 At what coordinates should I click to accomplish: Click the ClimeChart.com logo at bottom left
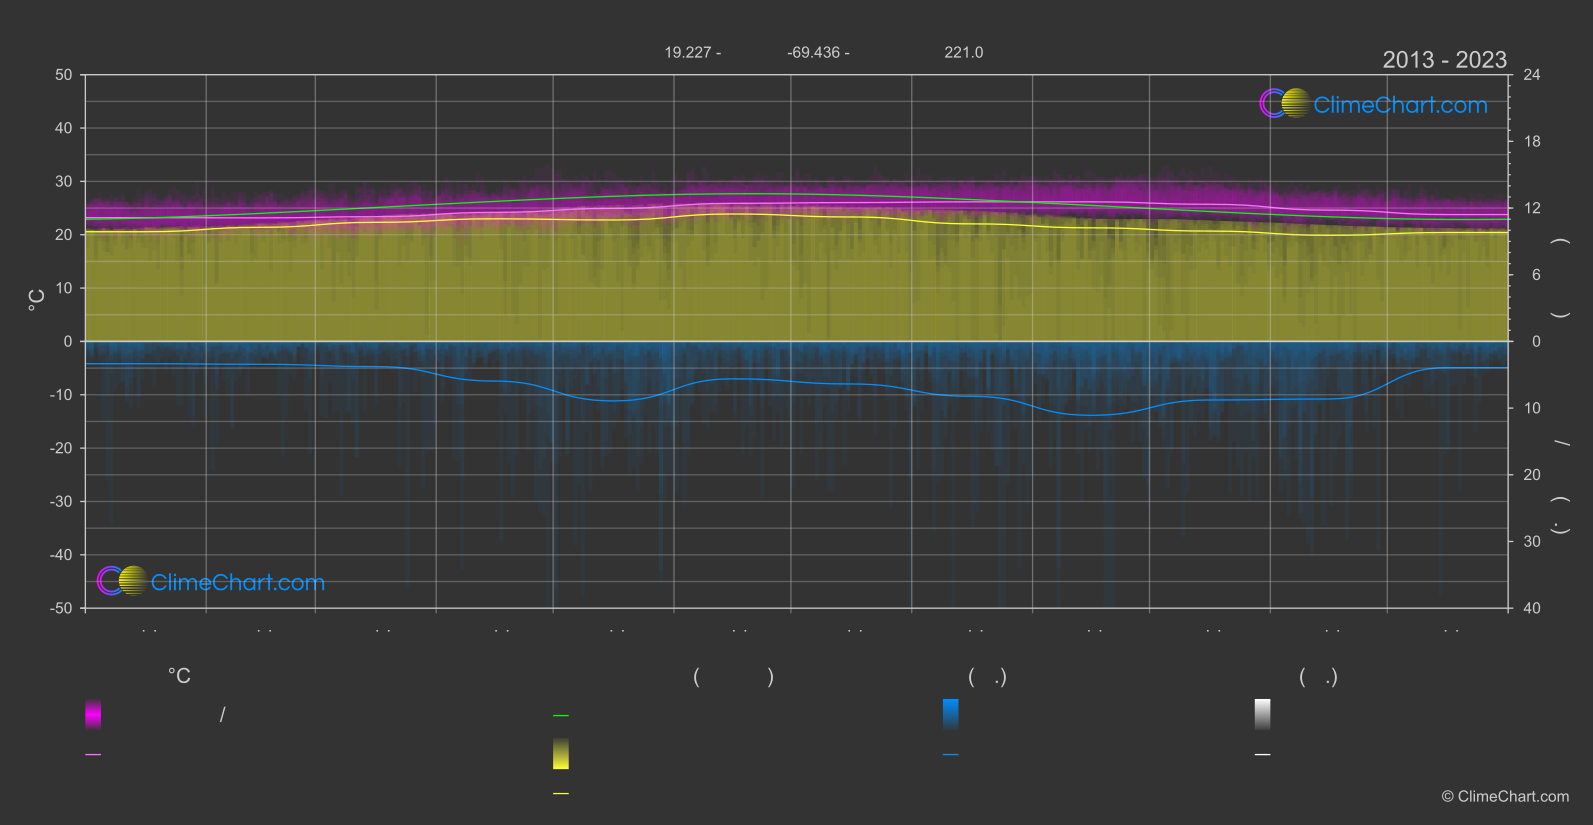[211, 582]
